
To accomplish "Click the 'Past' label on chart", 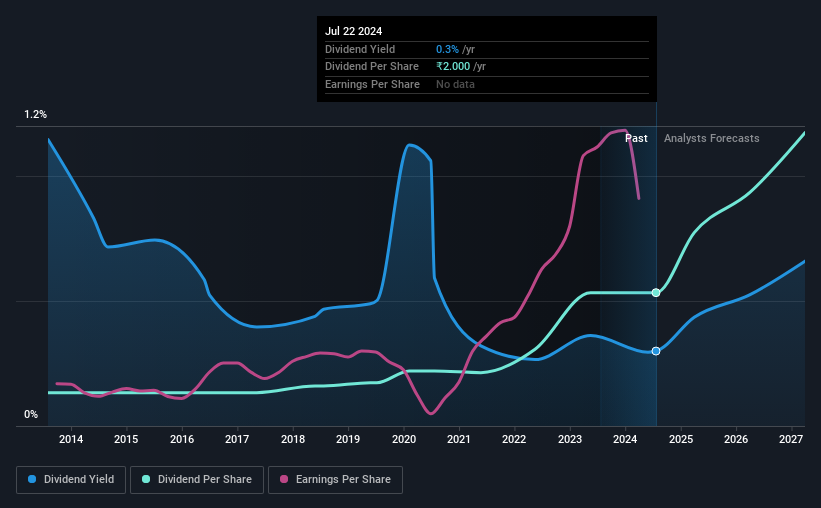I will (636, 138).
